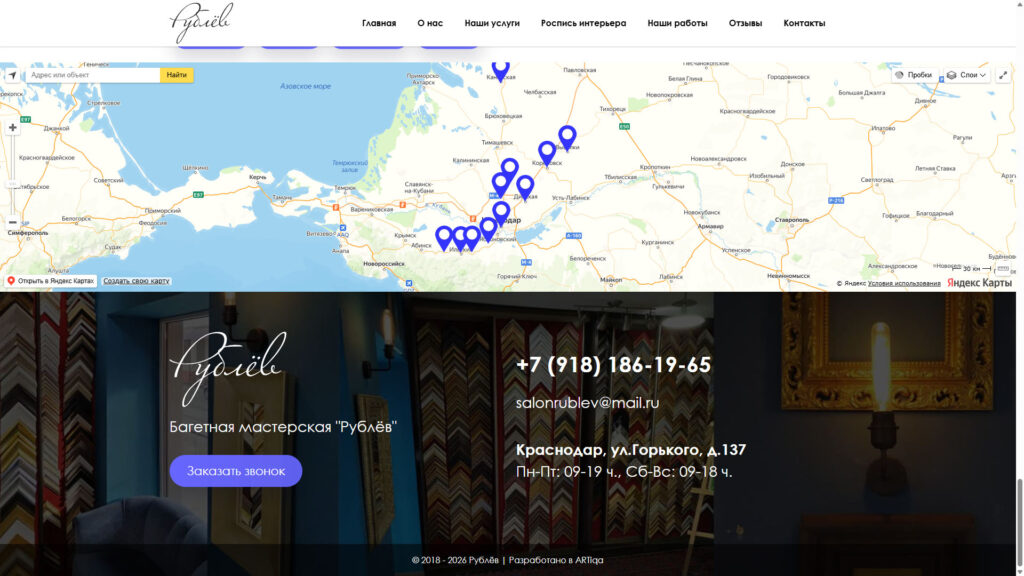Select the northernmost map pin near Kanevskaya

pos(500,69)
